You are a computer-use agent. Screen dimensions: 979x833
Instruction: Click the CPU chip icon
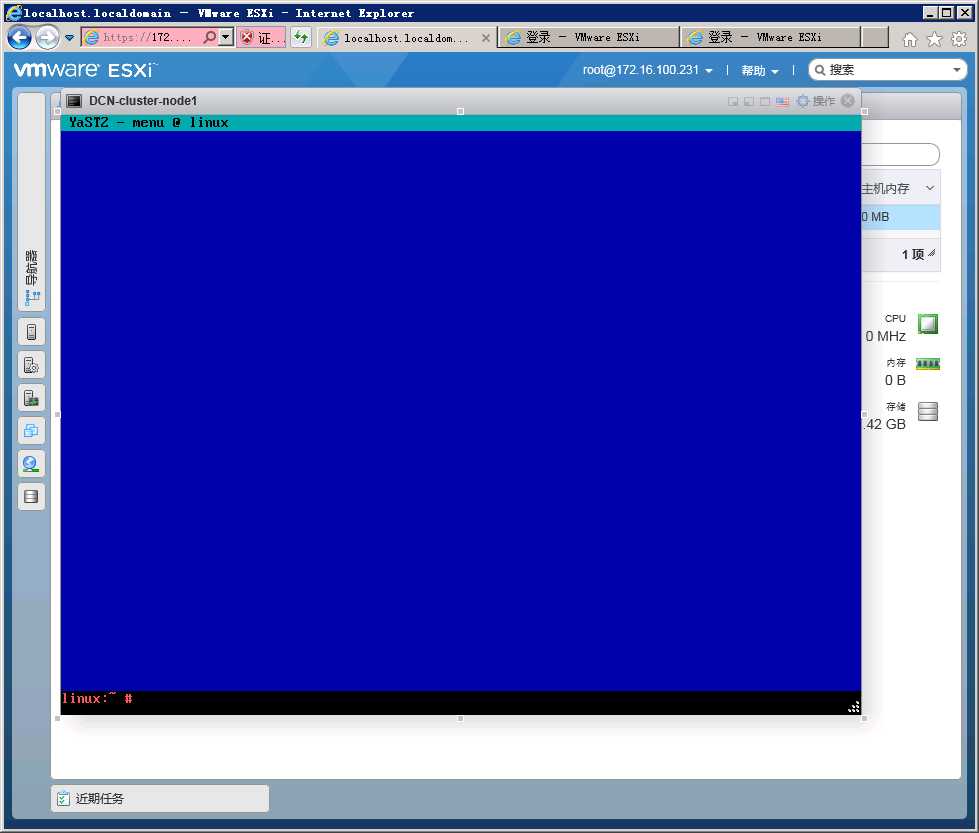click(x=928, y=324)
